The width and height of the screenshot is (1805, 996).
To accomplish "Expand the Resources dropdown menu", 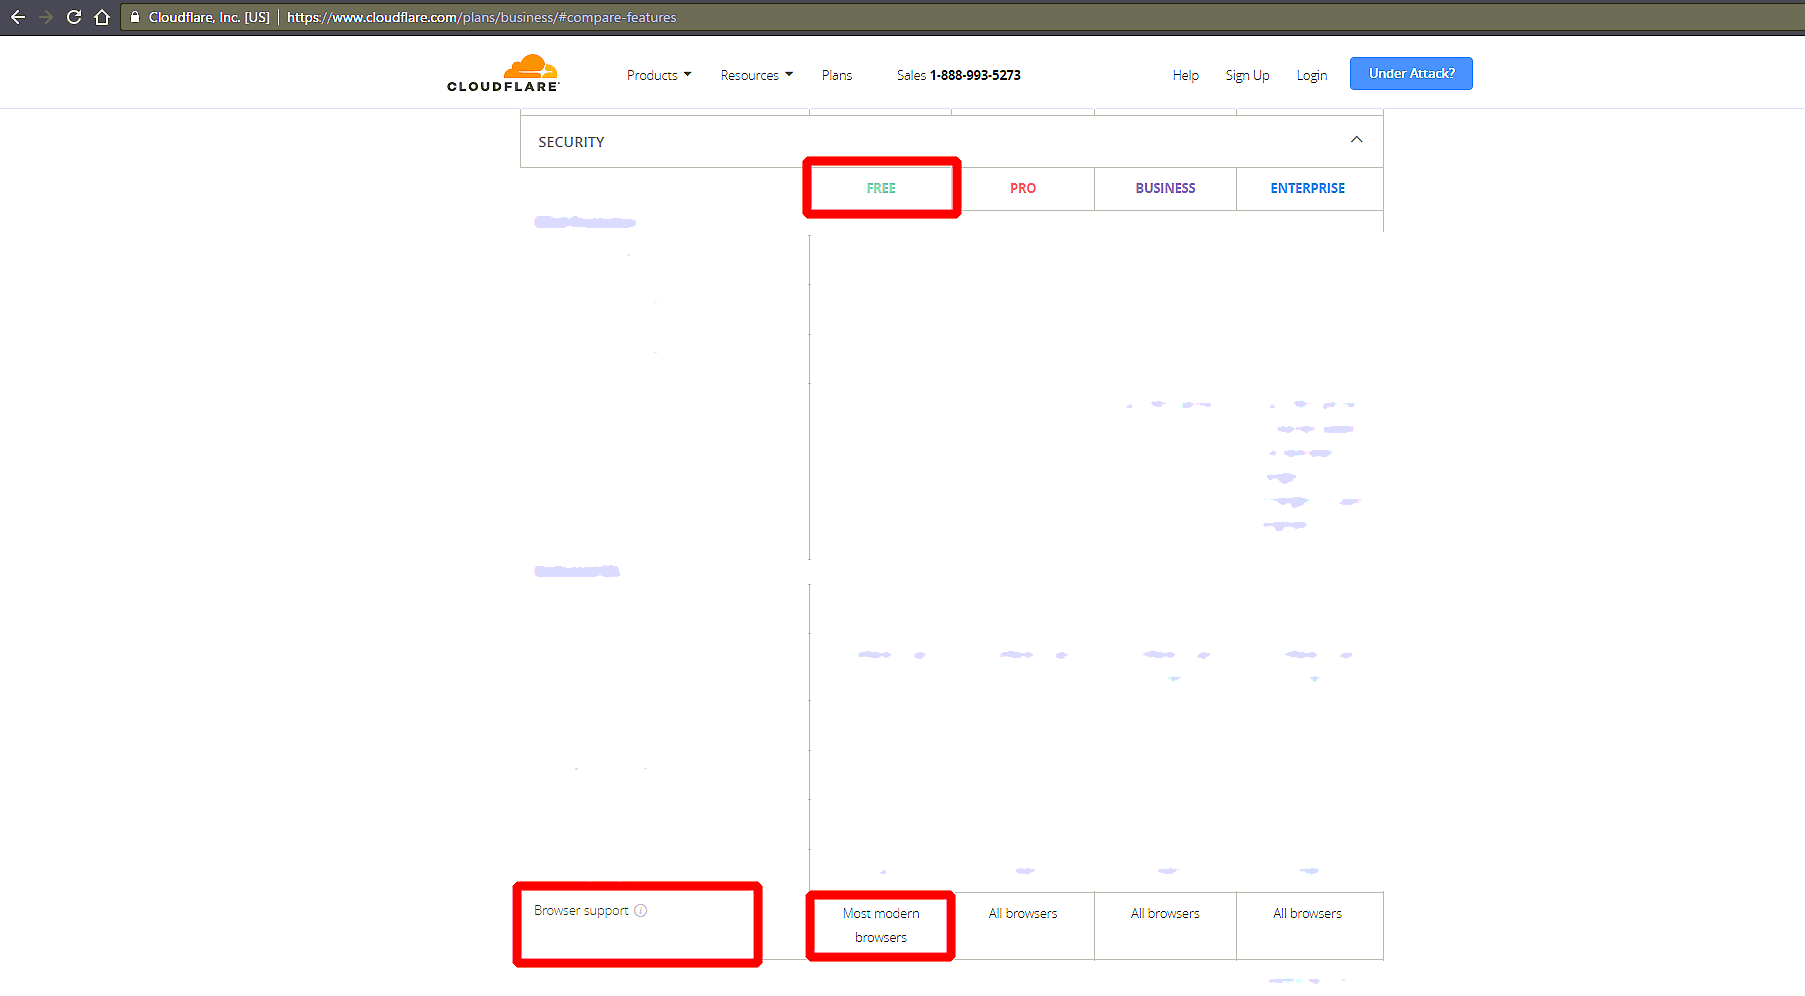I will click(x=756, y=75).
